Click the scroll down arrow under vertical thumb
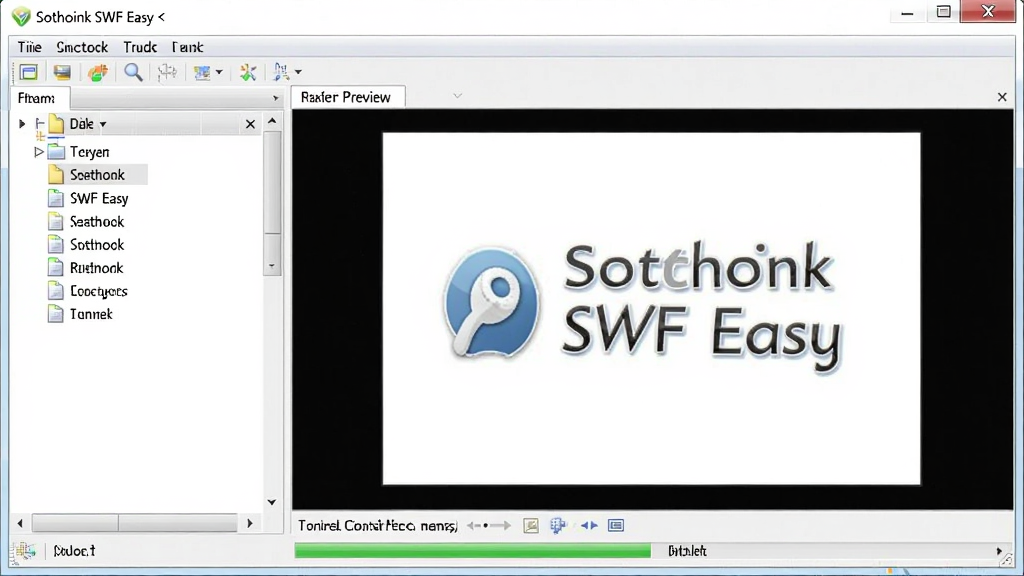 (x=272, y=266)
